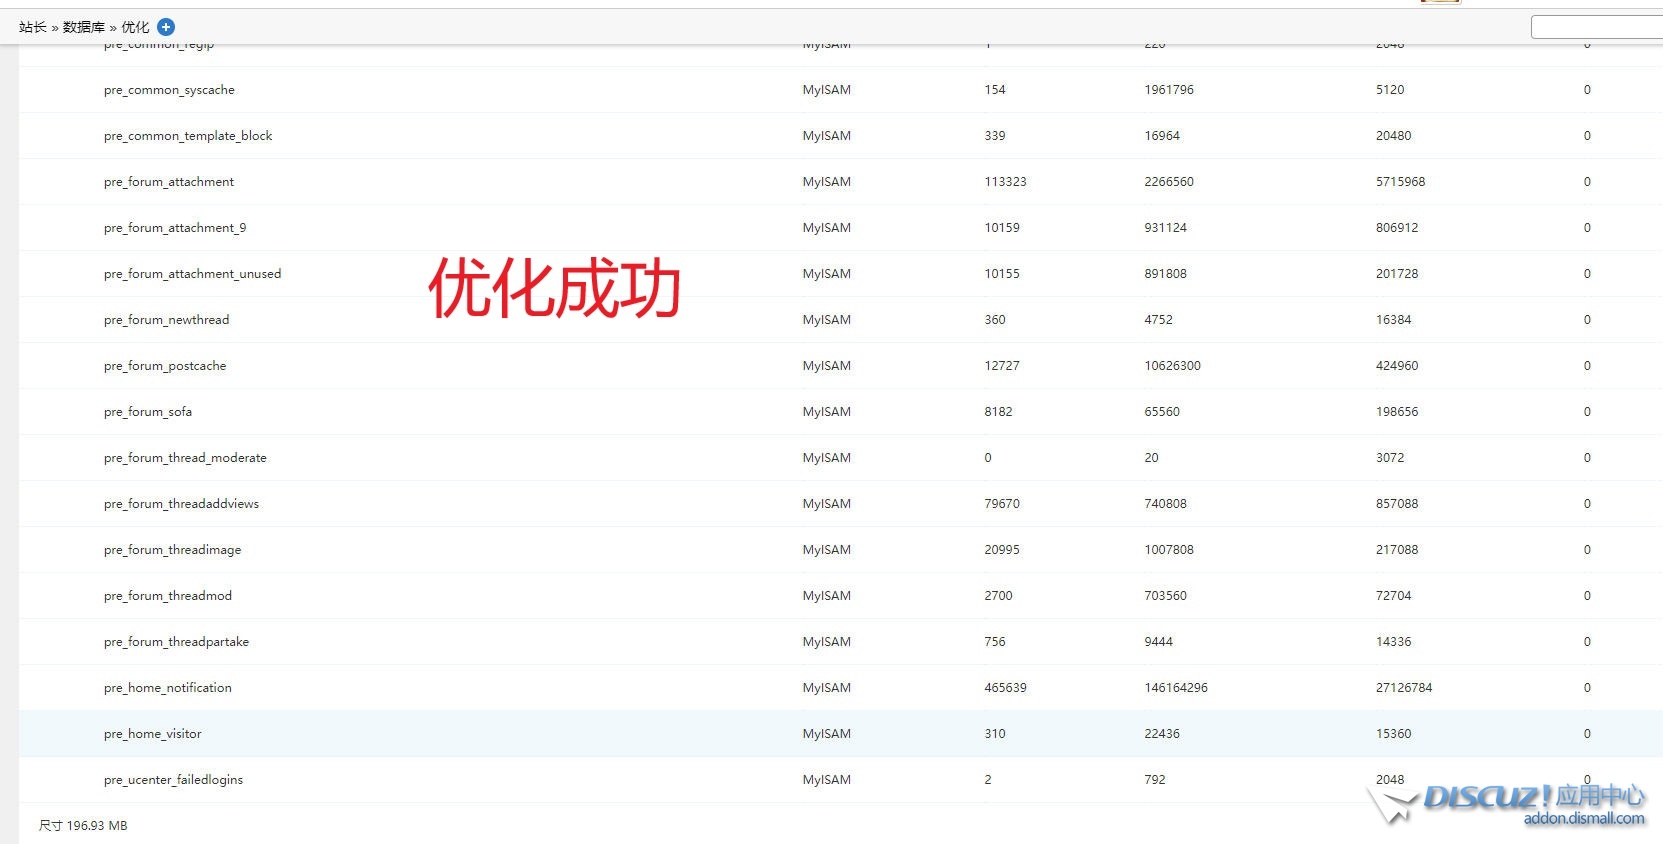Select table name pre_forum_attachment_unused

click(x=192, y=274)
